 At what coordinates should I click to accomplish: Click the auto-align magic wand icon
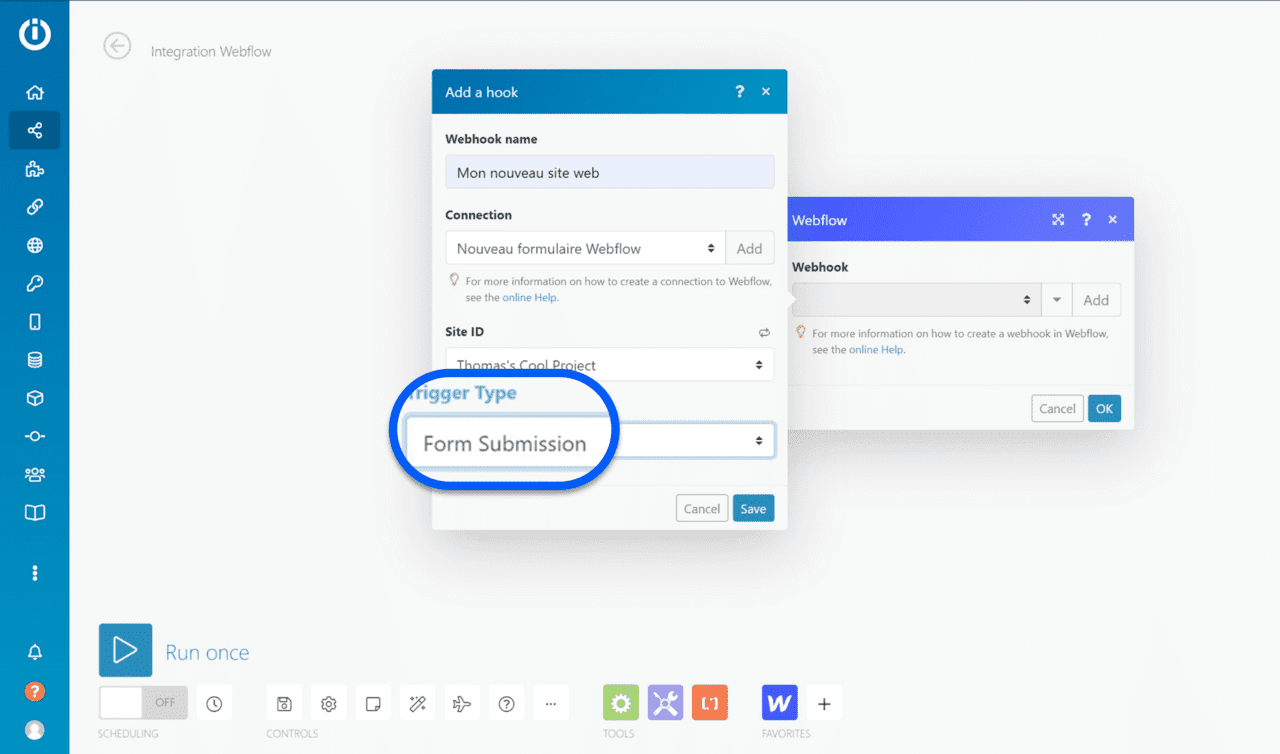tap(418, 704)
